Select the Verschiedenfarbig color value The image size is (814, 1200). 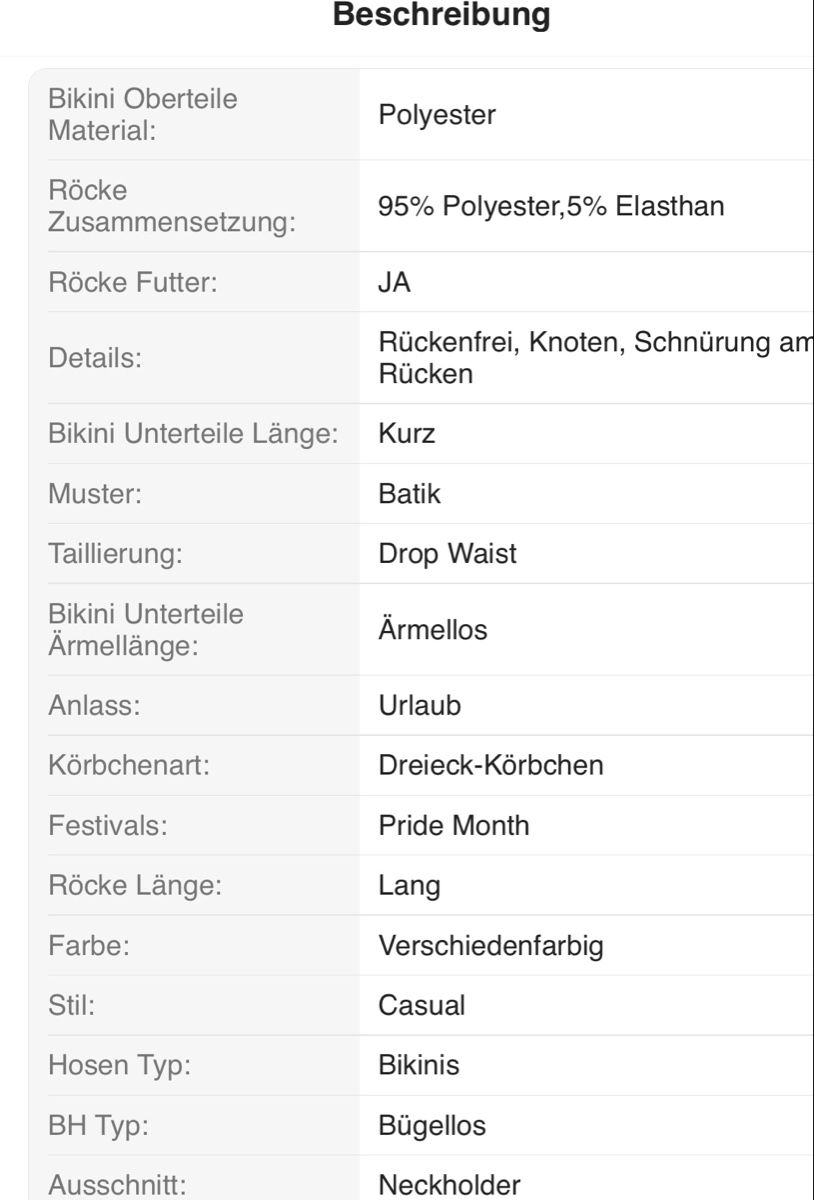coord(491,946)
